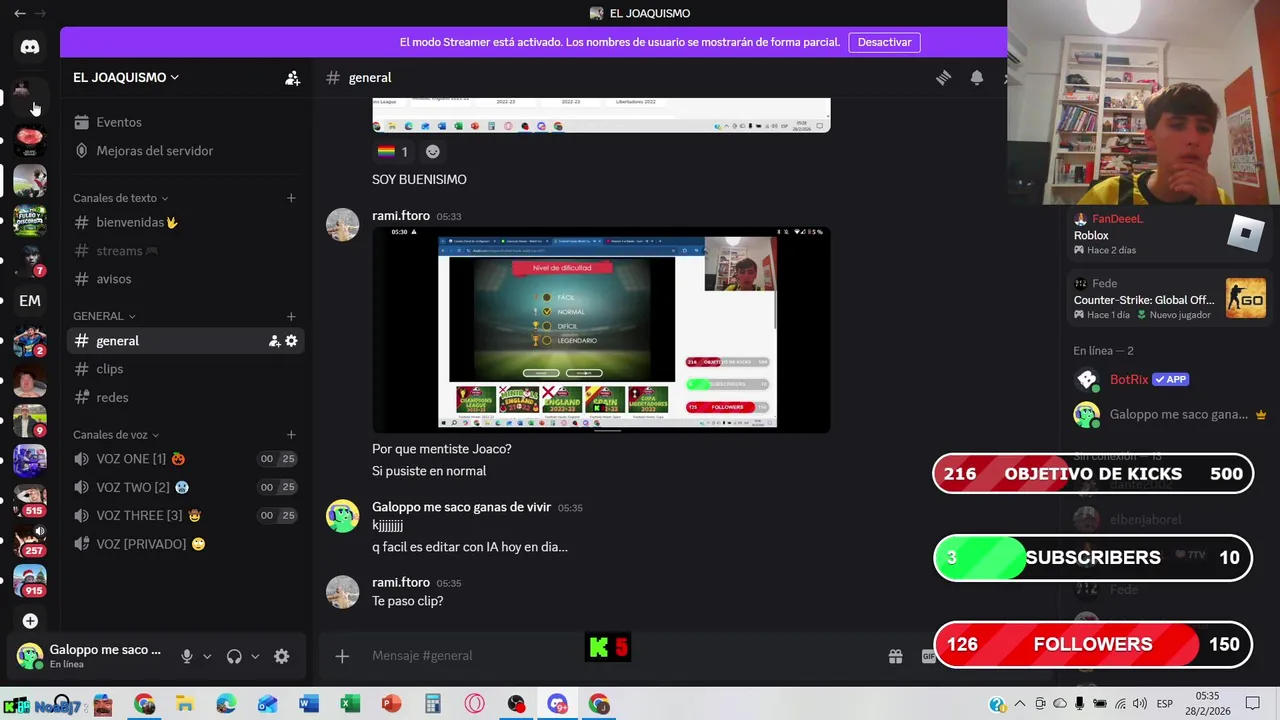Open Outlook in taskbar
1280x720 pixels.
[x=267, y=705]
